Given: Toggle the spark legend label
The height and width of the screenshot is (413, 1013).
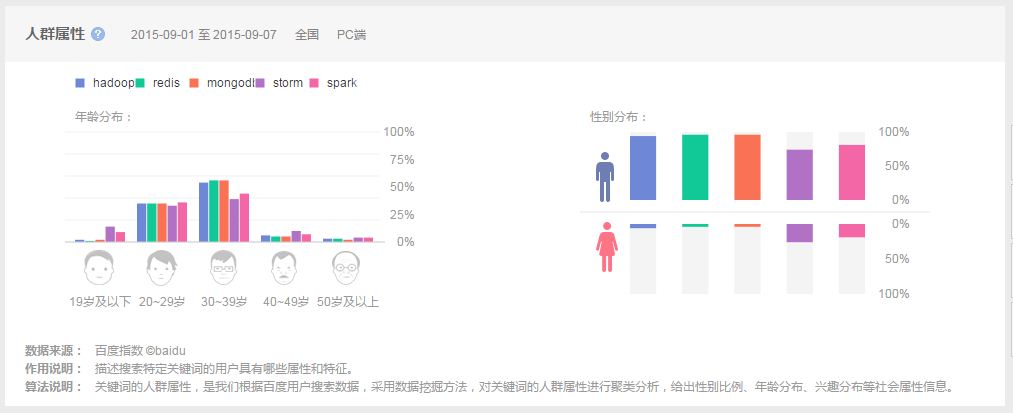Looking at the screenshot, I should tap(342, 83).
